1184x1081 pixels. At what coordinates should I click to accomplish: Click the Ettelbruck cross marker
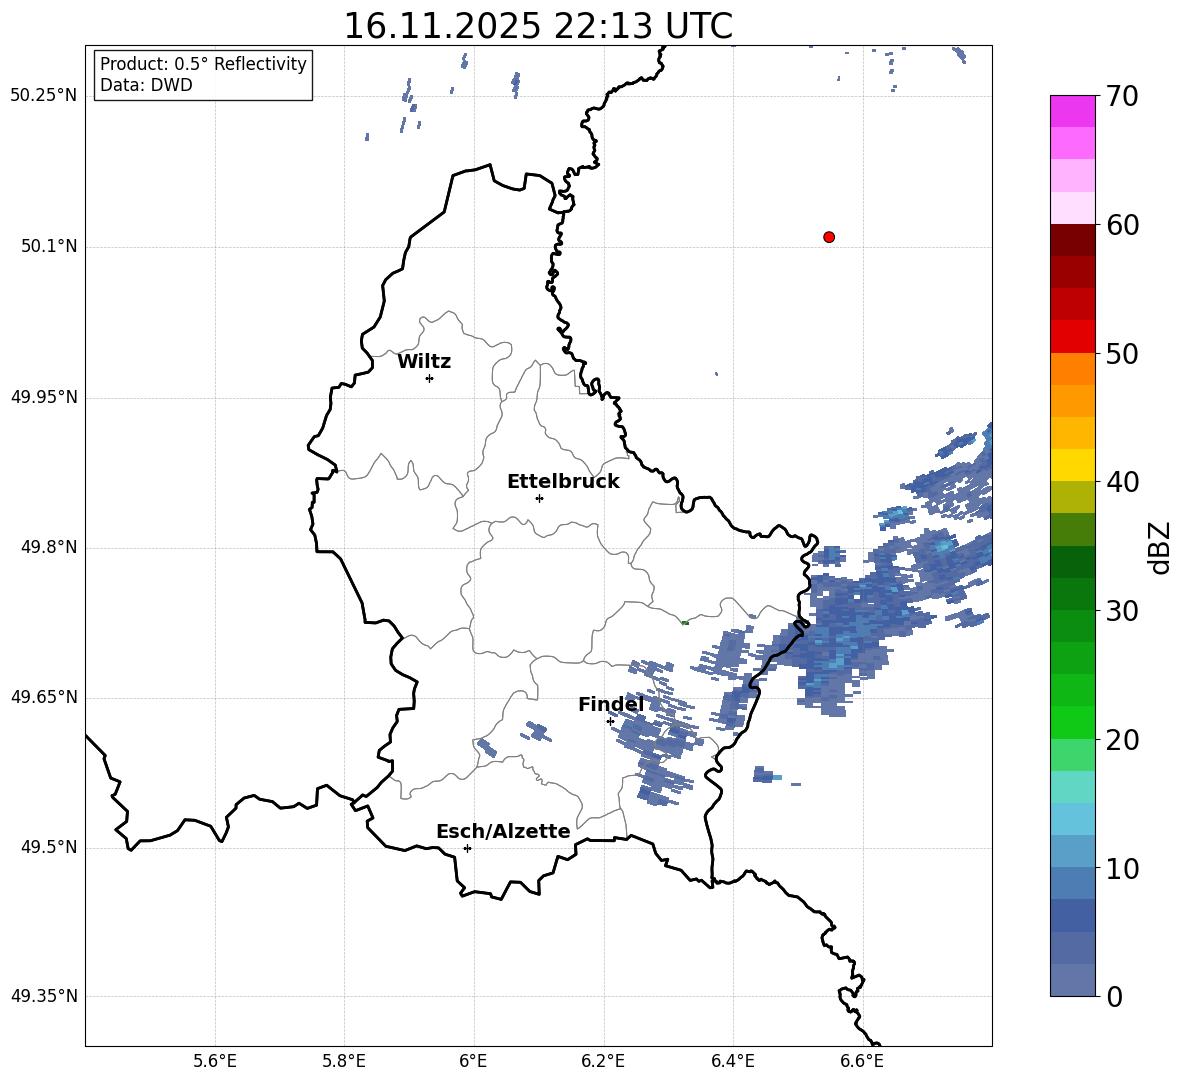pos(539,498)
